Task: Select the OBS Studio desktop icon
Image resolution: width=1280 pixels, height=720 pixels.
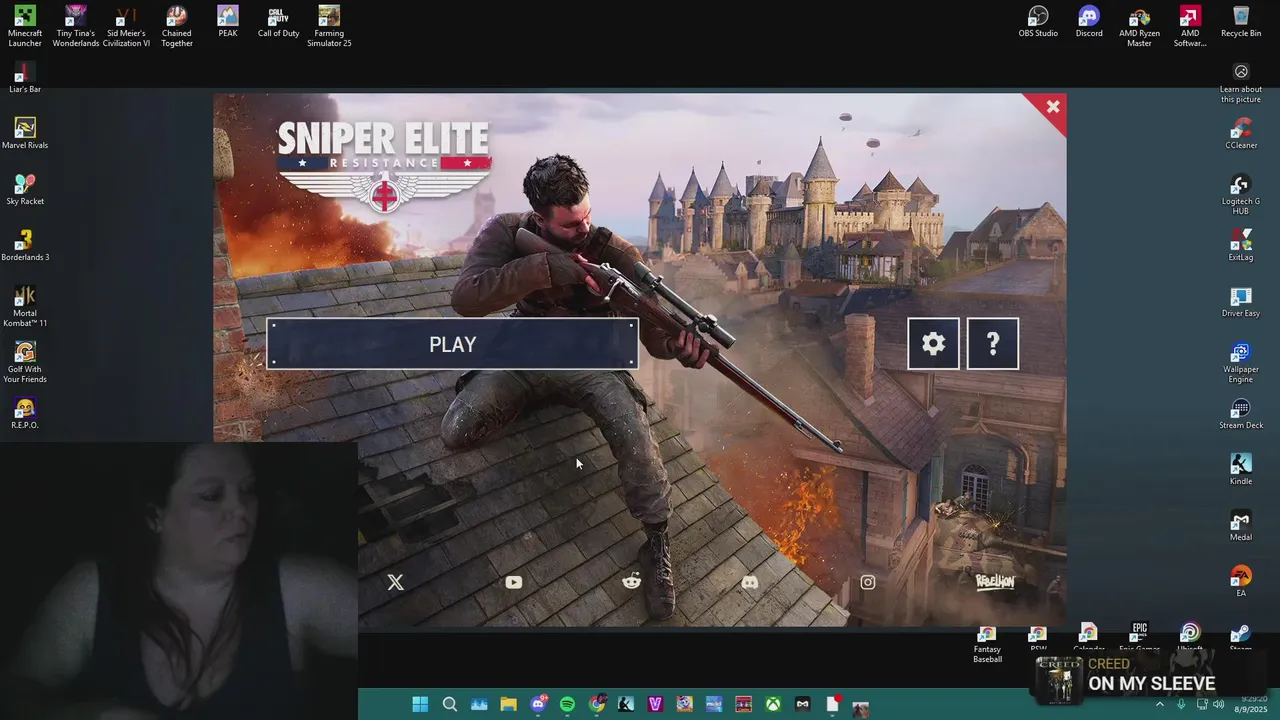Action: 1038,22
